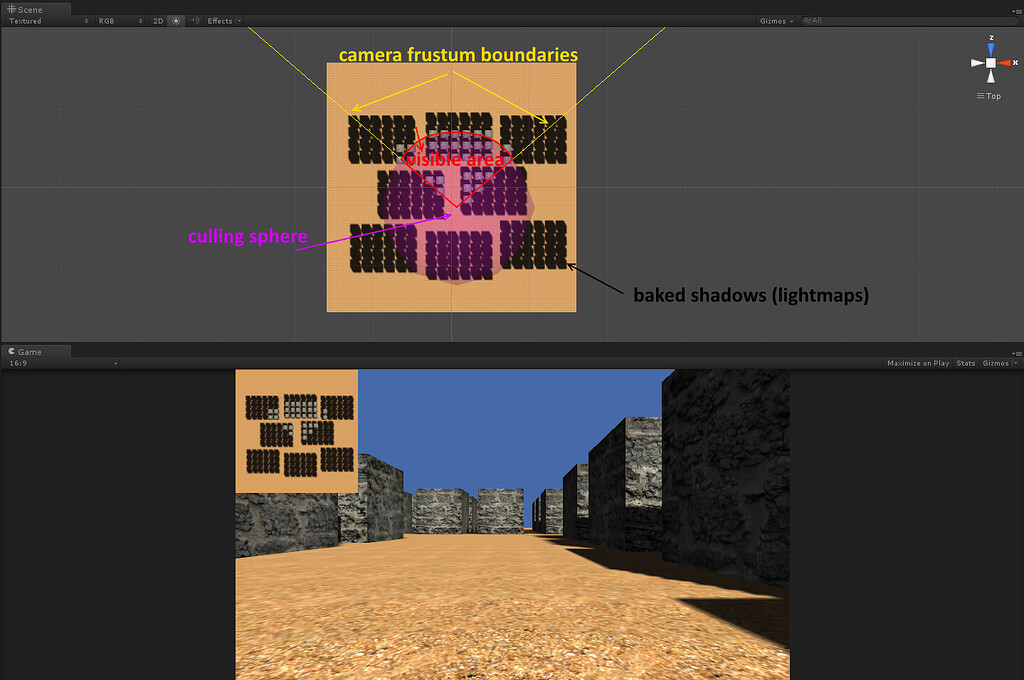Click the search magnifier in the All field

coord(808,20)
